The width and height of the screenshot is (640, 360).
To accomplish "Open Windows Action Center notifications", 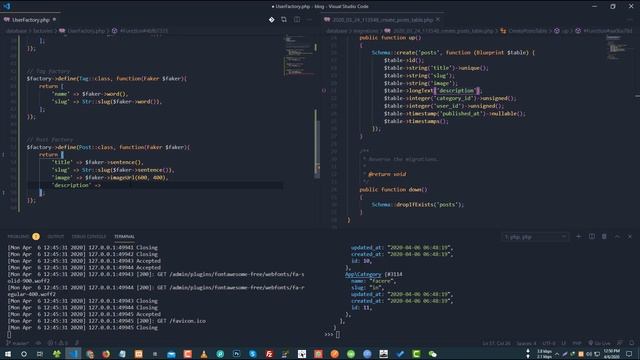I will tap(629, 354).
